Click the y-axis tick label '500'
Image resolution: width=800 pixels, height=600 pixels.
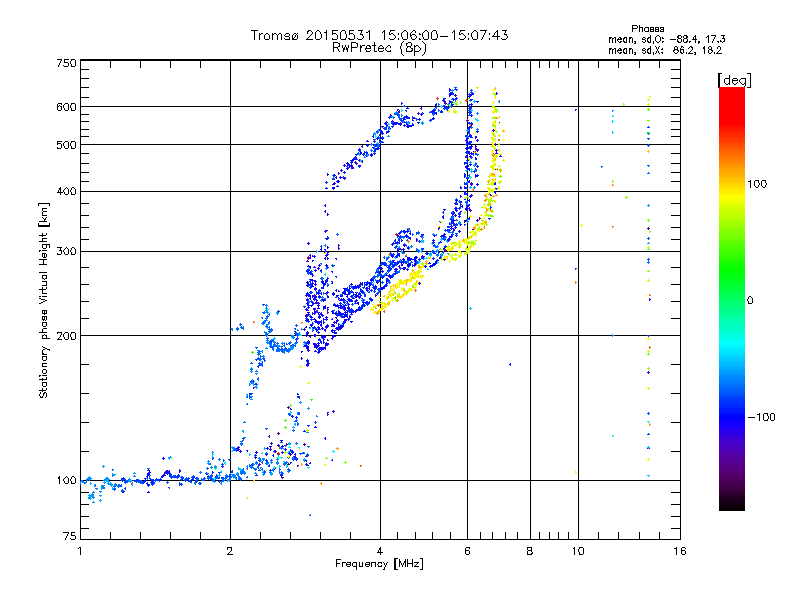(x=66, y=145)
